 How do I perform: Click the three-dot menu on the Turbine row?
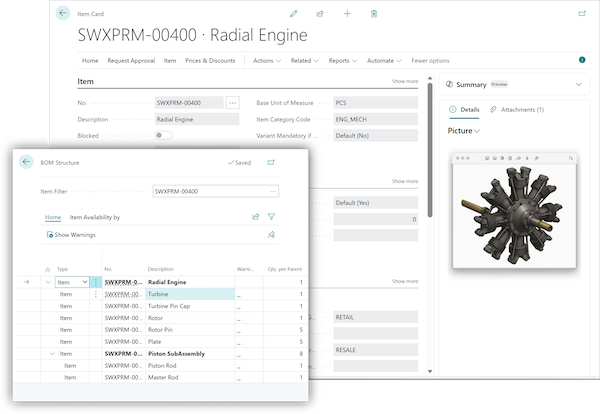pos(96,294)
